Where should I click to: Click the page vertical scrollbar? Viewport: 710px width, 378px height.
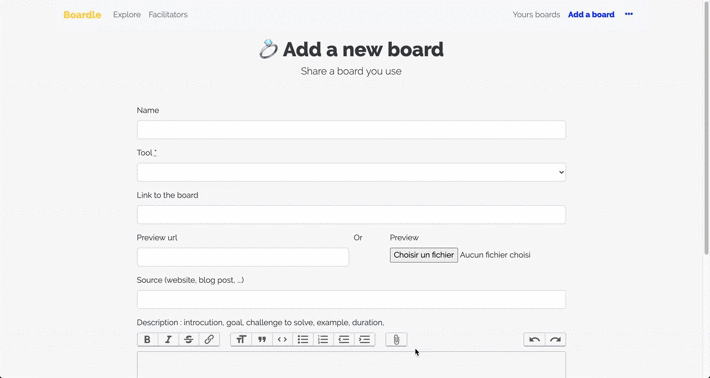pyautogui.click(x=706, y=128)
